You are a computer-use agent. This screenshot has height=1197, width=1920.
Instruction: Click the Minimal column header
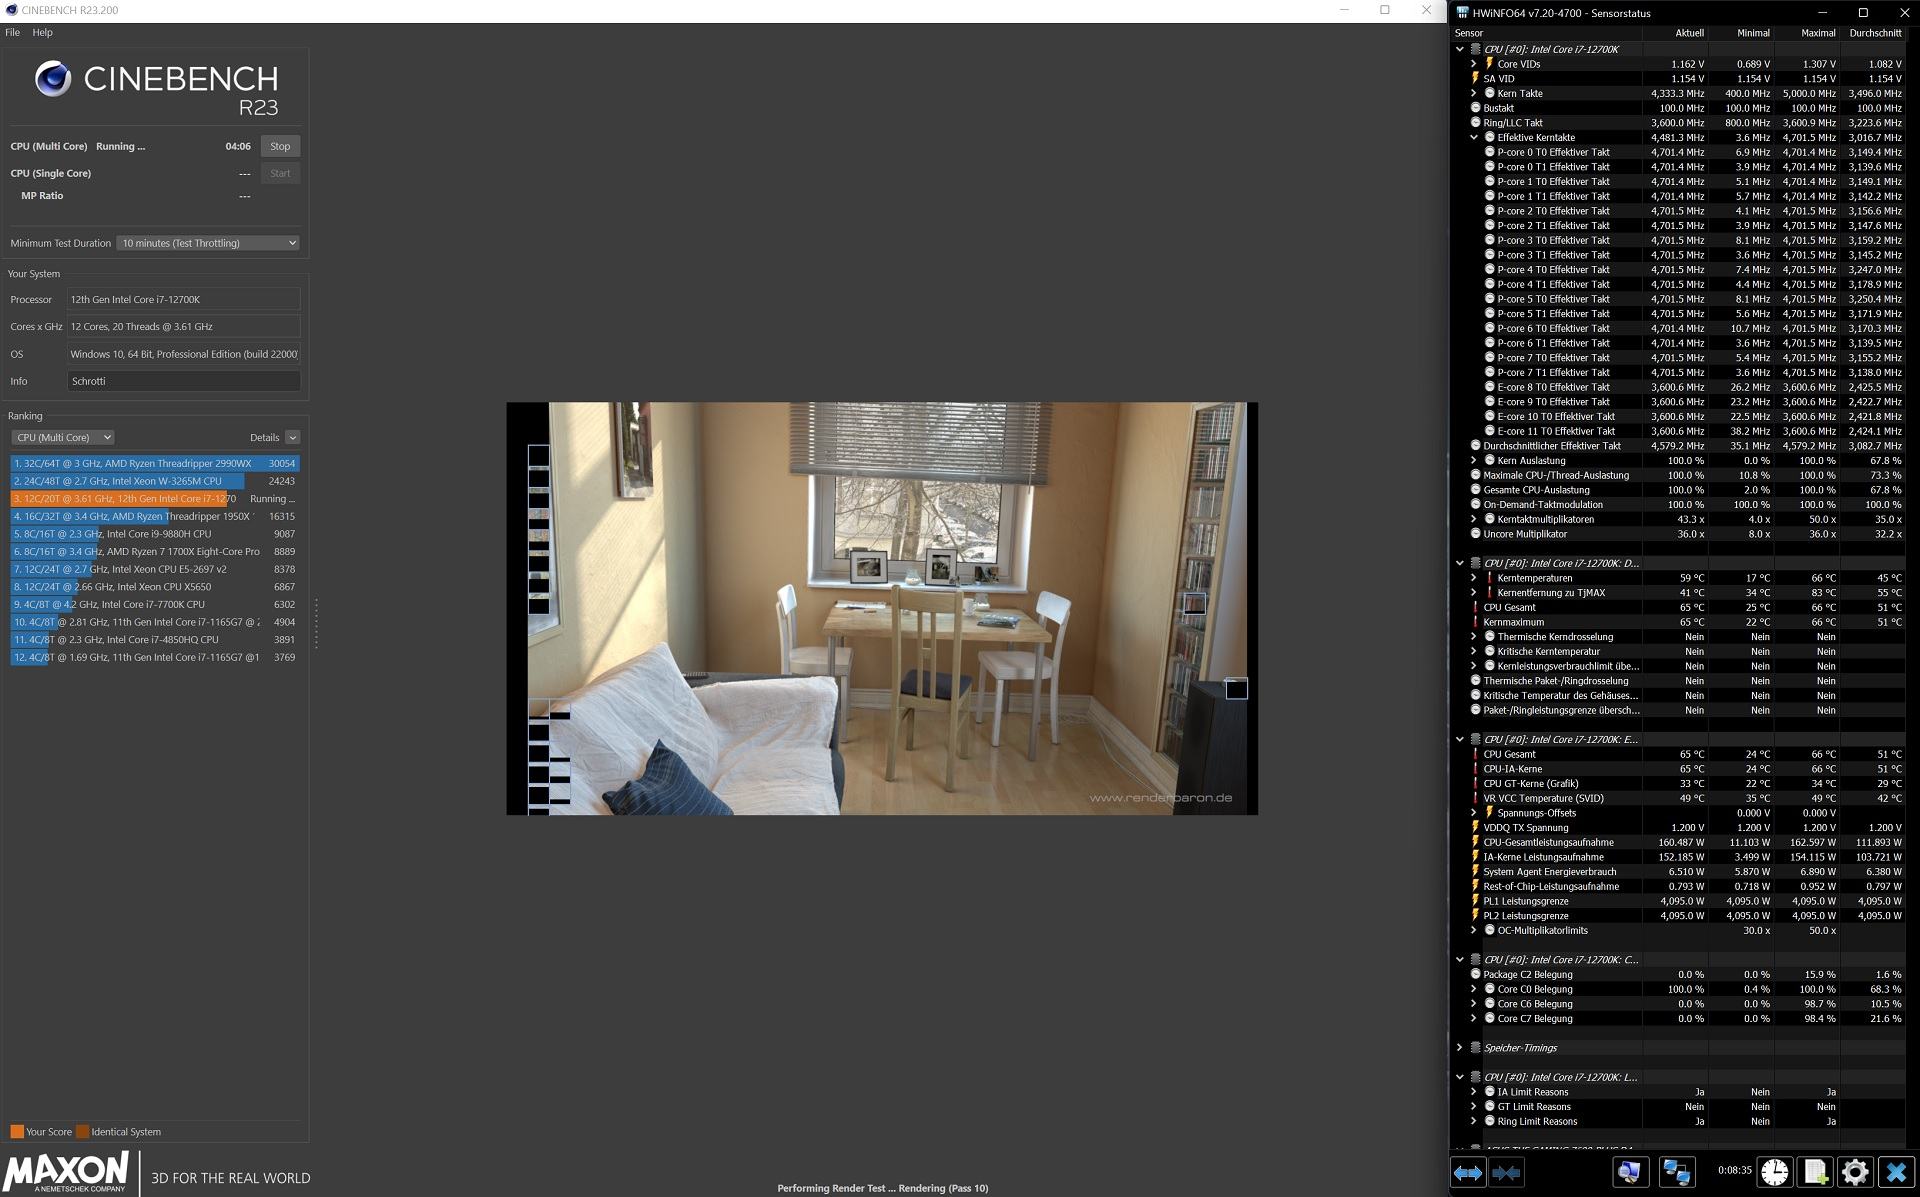1753,33
